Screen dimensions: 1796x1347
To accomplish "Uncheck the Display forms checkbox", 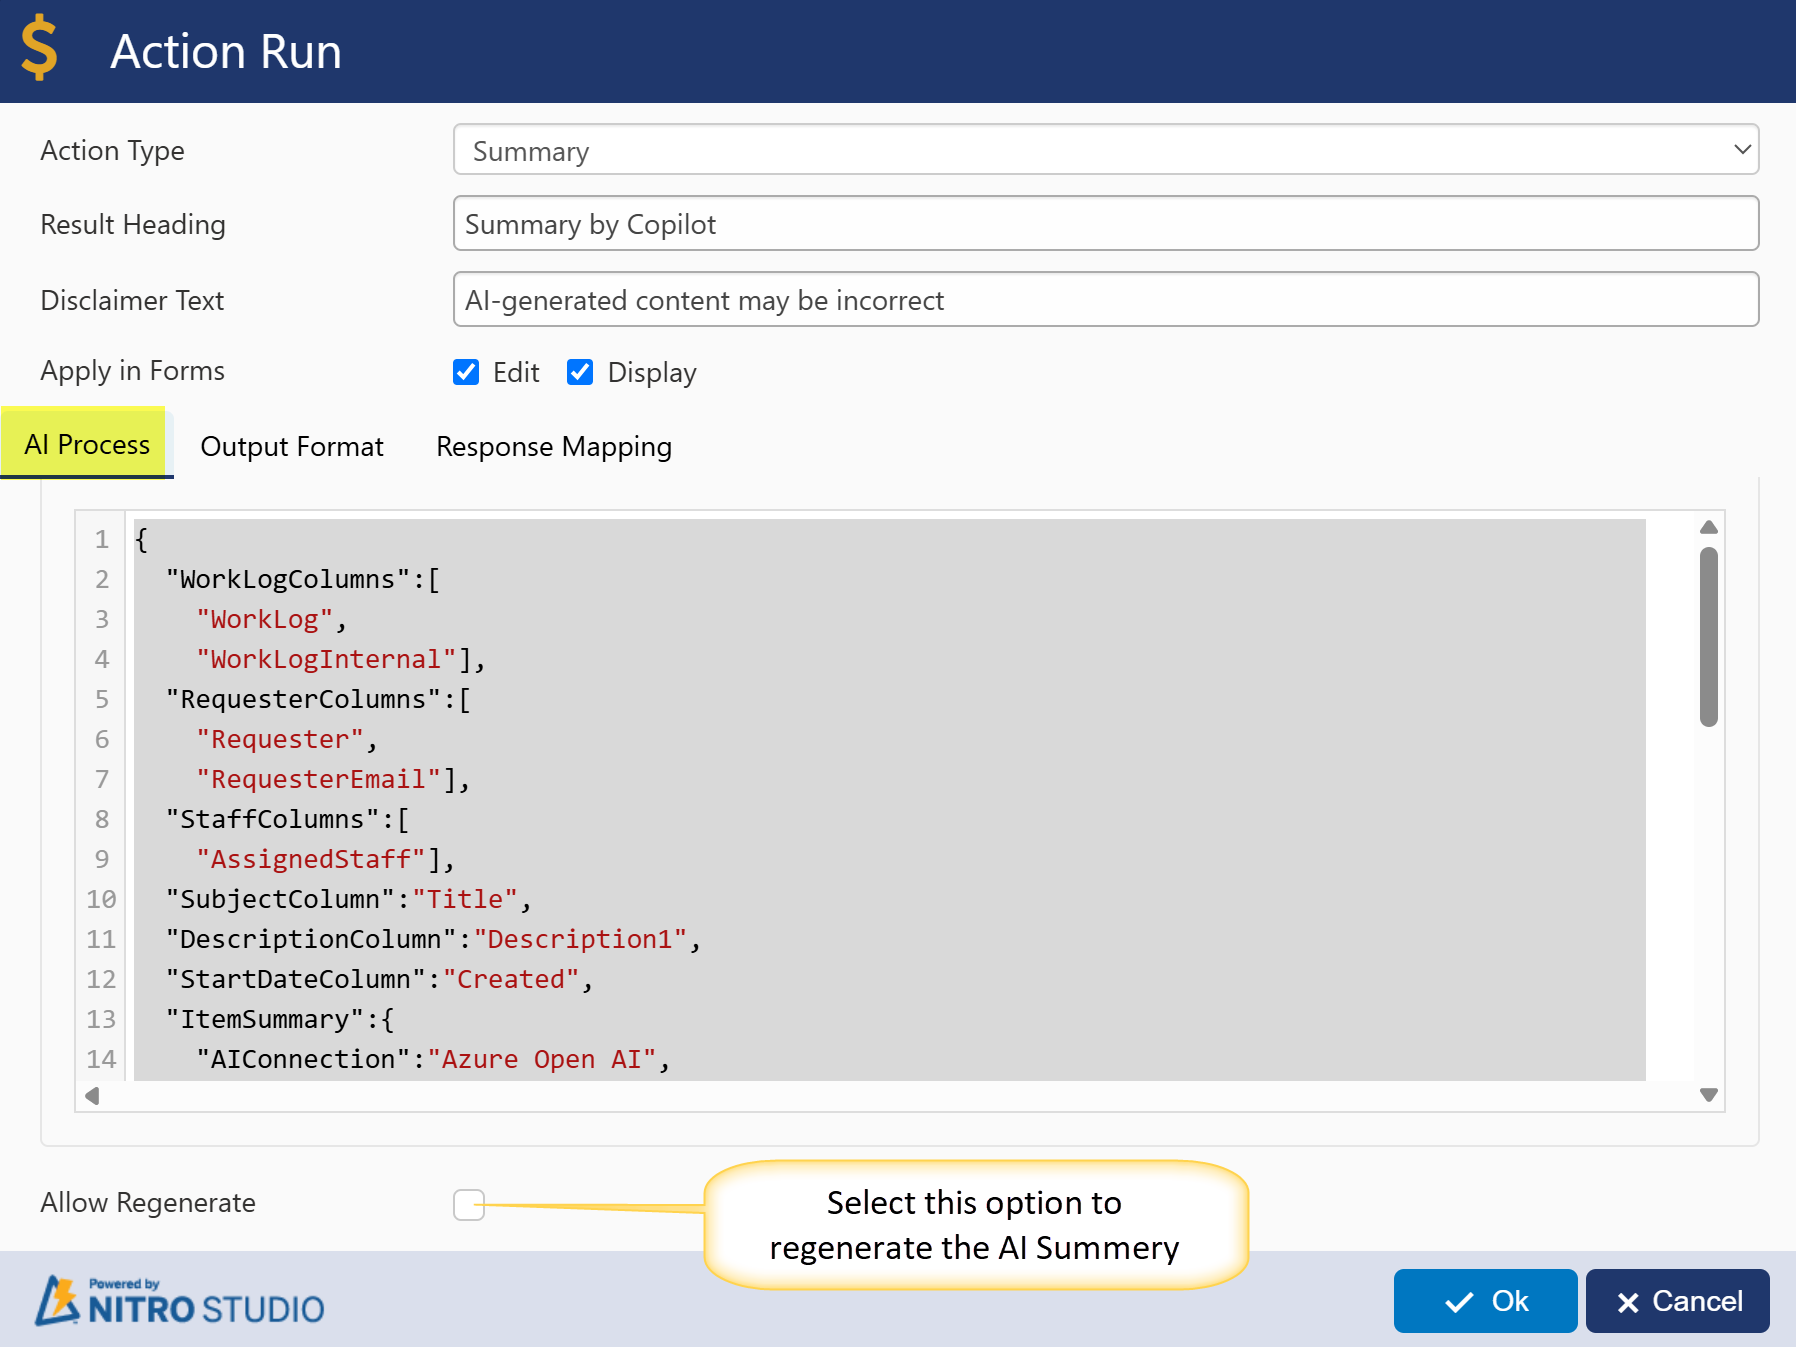I will coord(580,372).
